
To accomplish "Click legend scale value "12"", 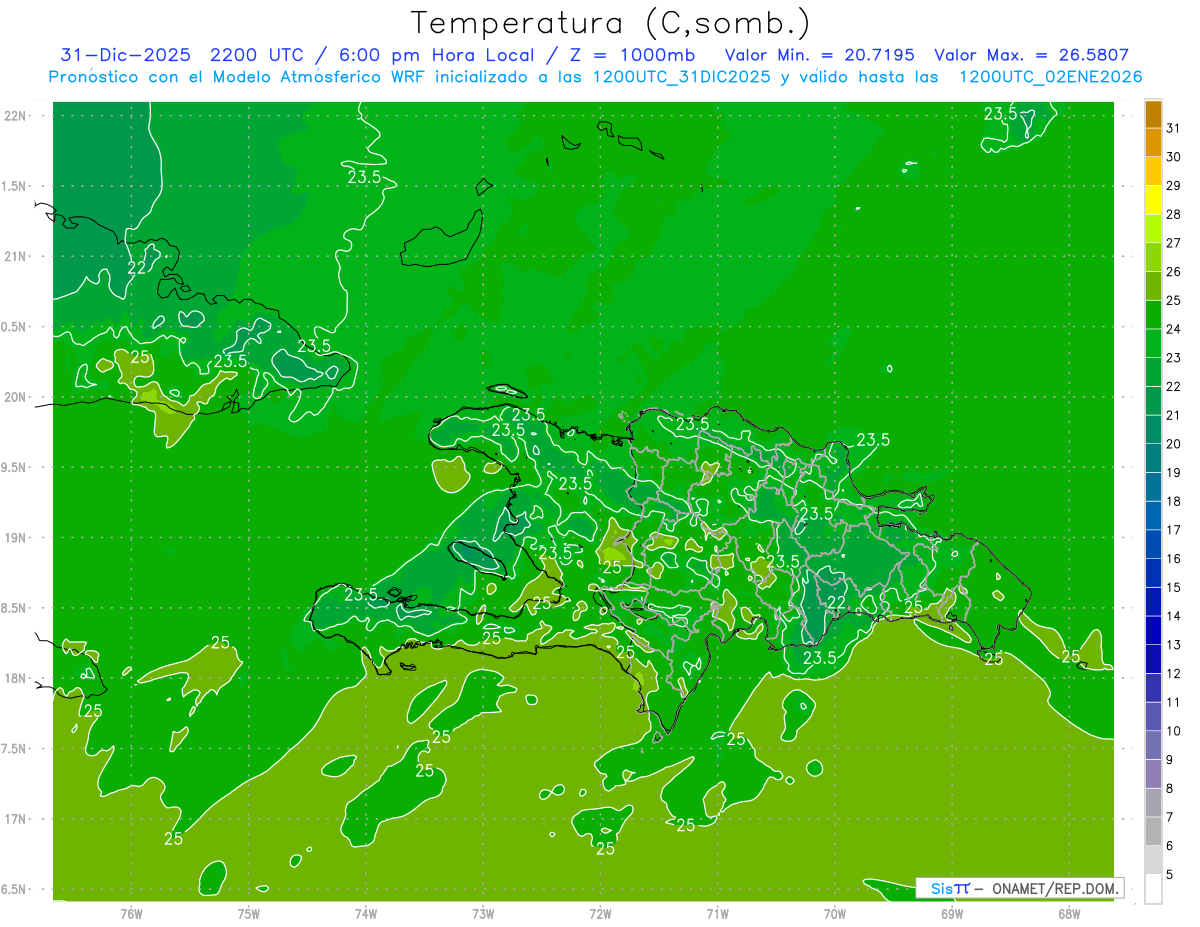I will click(x=1173, y=673).
